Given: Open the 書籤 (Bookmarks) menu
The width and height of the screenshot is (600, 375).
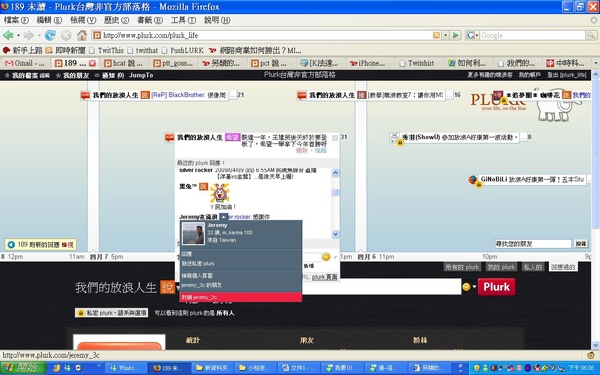Looking at the screenshot, I should 150,20.
